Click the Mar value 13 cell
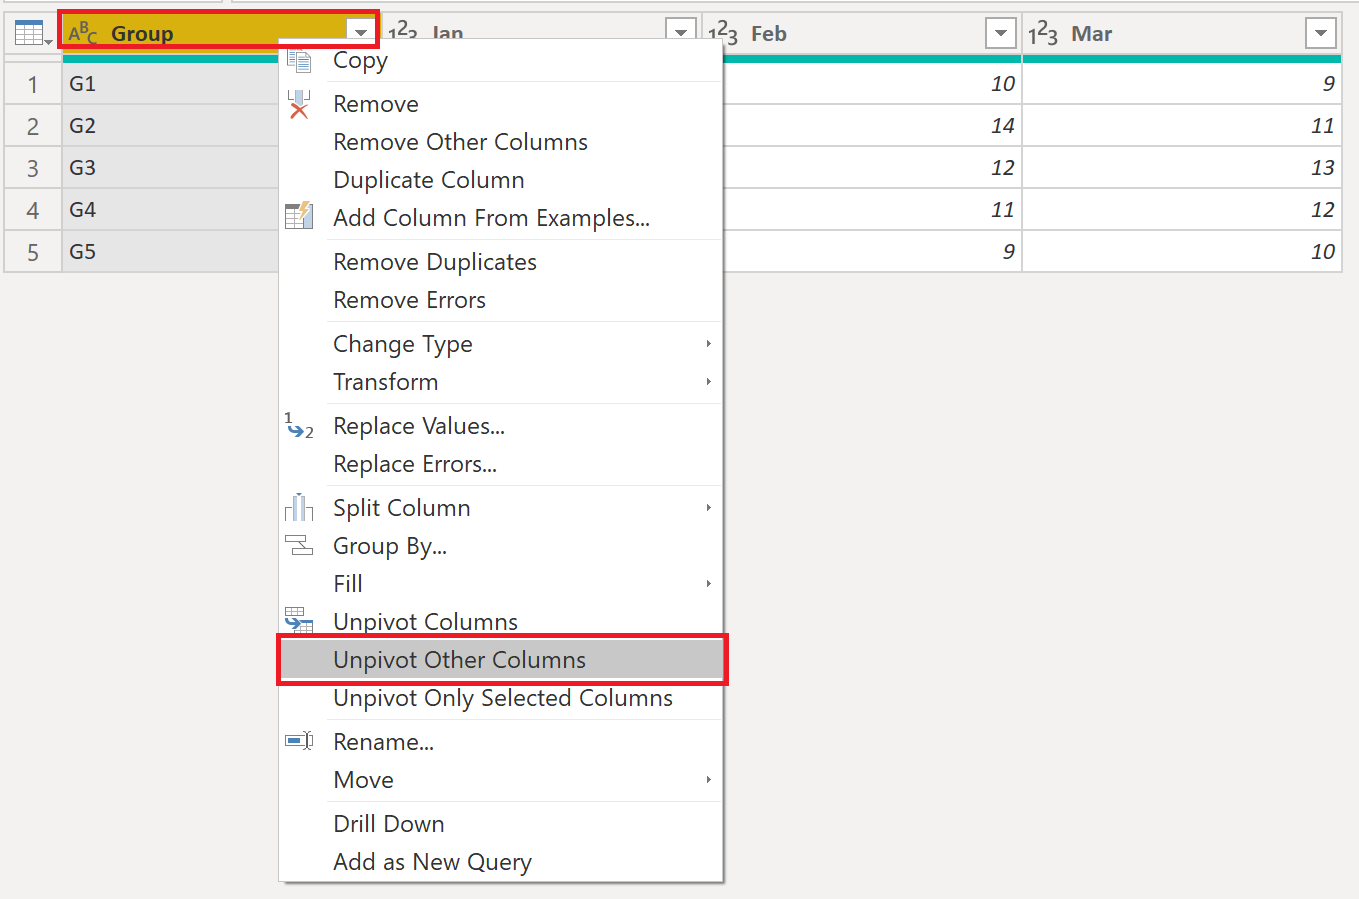The height and width of the screenshot is (899, 1359). pyautogui.click(x=1182, y=168)
